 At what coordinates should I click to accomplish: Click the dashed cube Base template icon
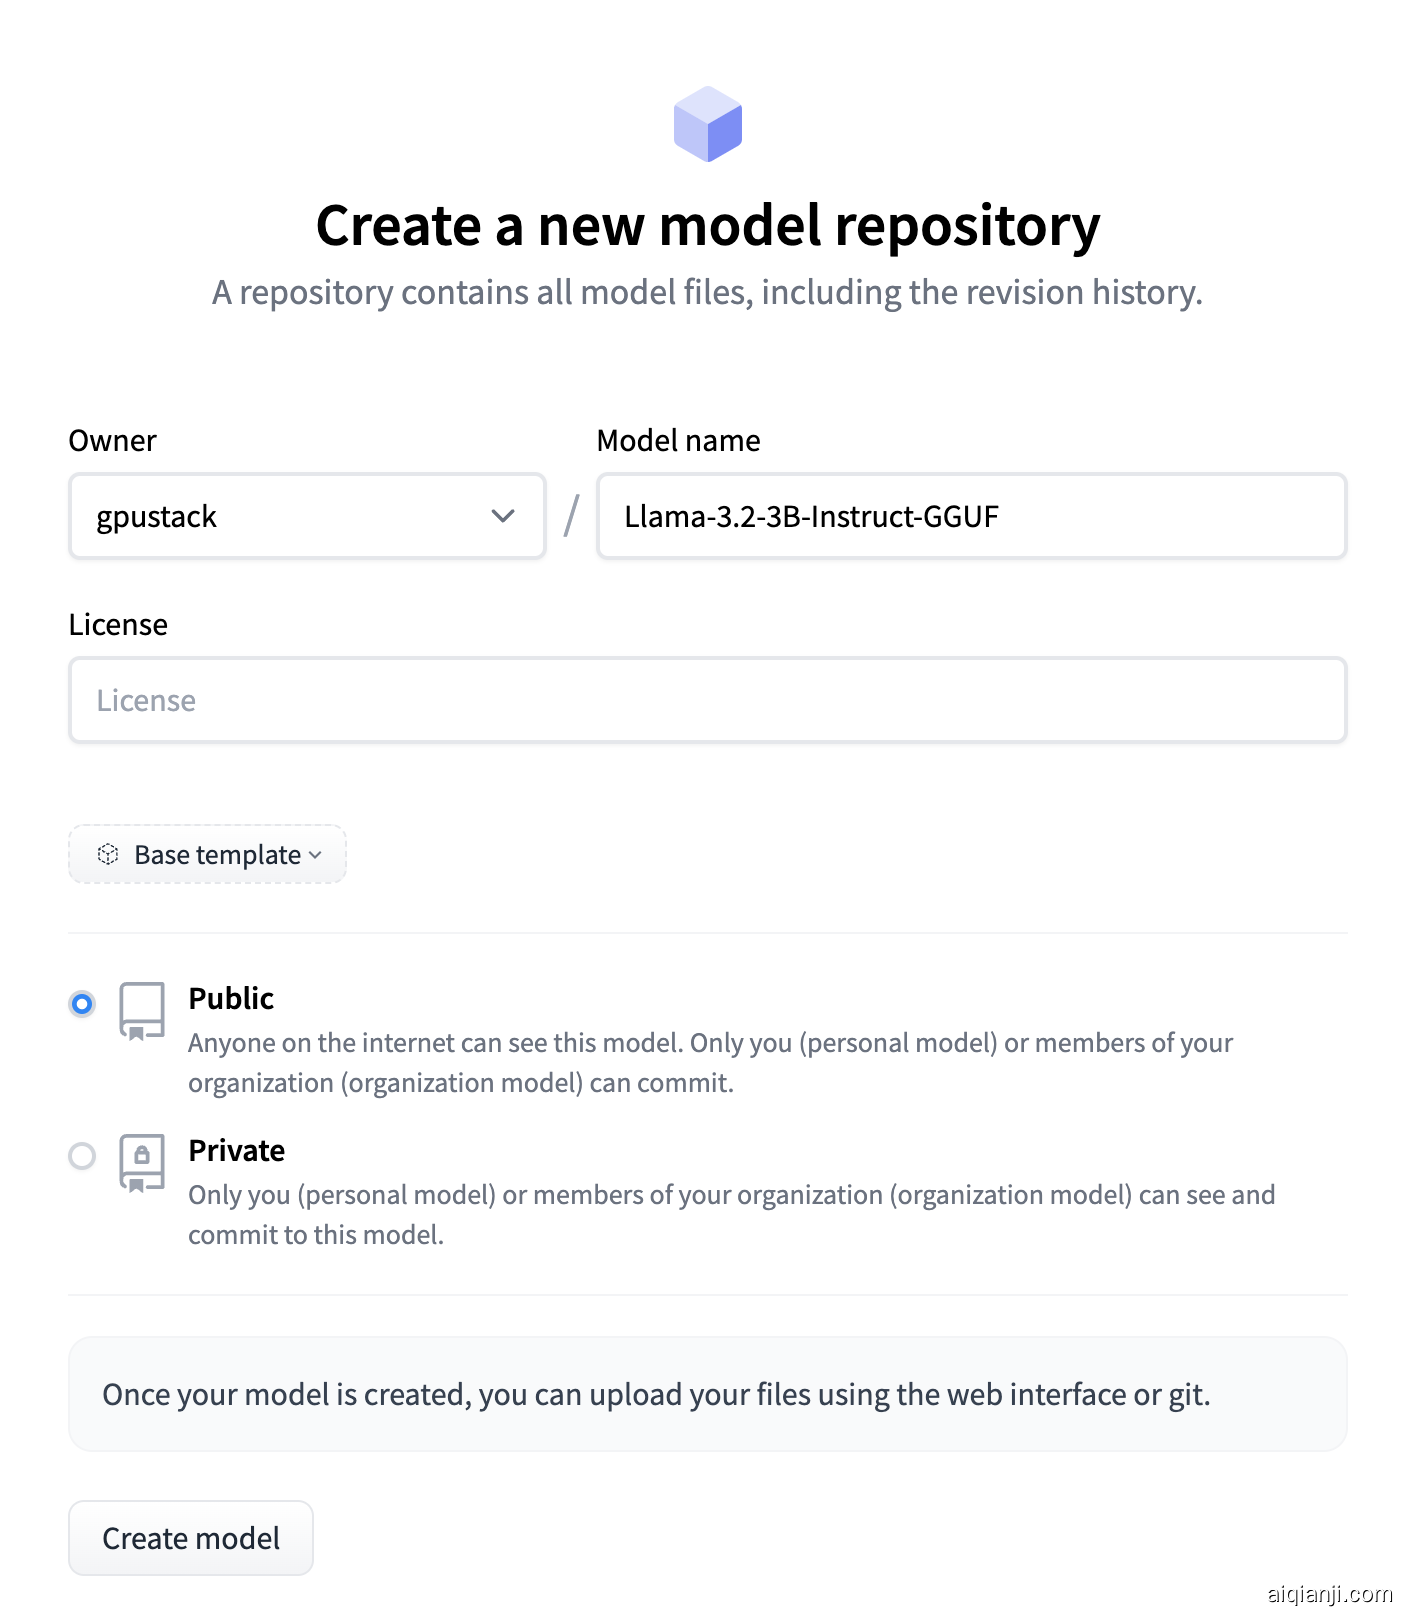coord(108,854)
